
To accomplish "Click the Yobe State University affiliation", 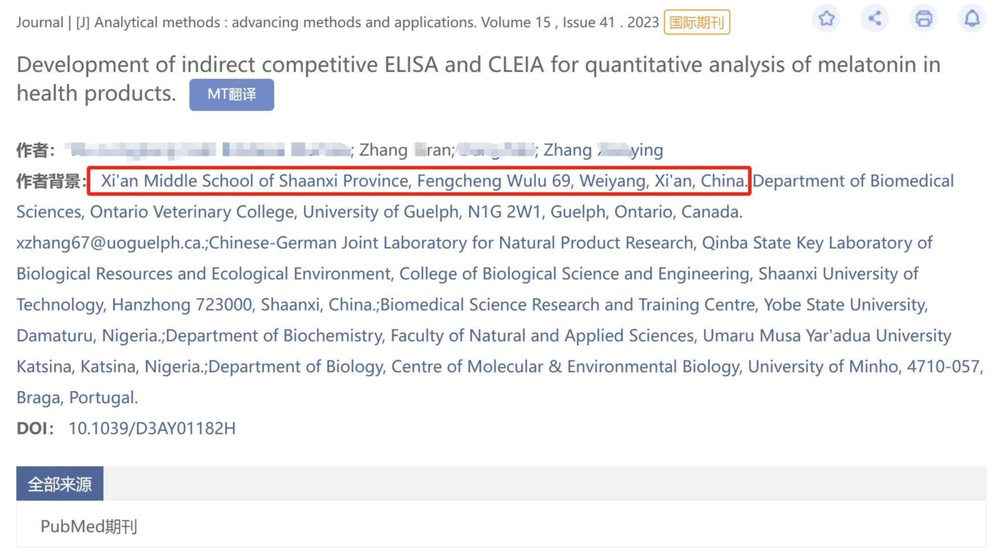I will [844, 305].
